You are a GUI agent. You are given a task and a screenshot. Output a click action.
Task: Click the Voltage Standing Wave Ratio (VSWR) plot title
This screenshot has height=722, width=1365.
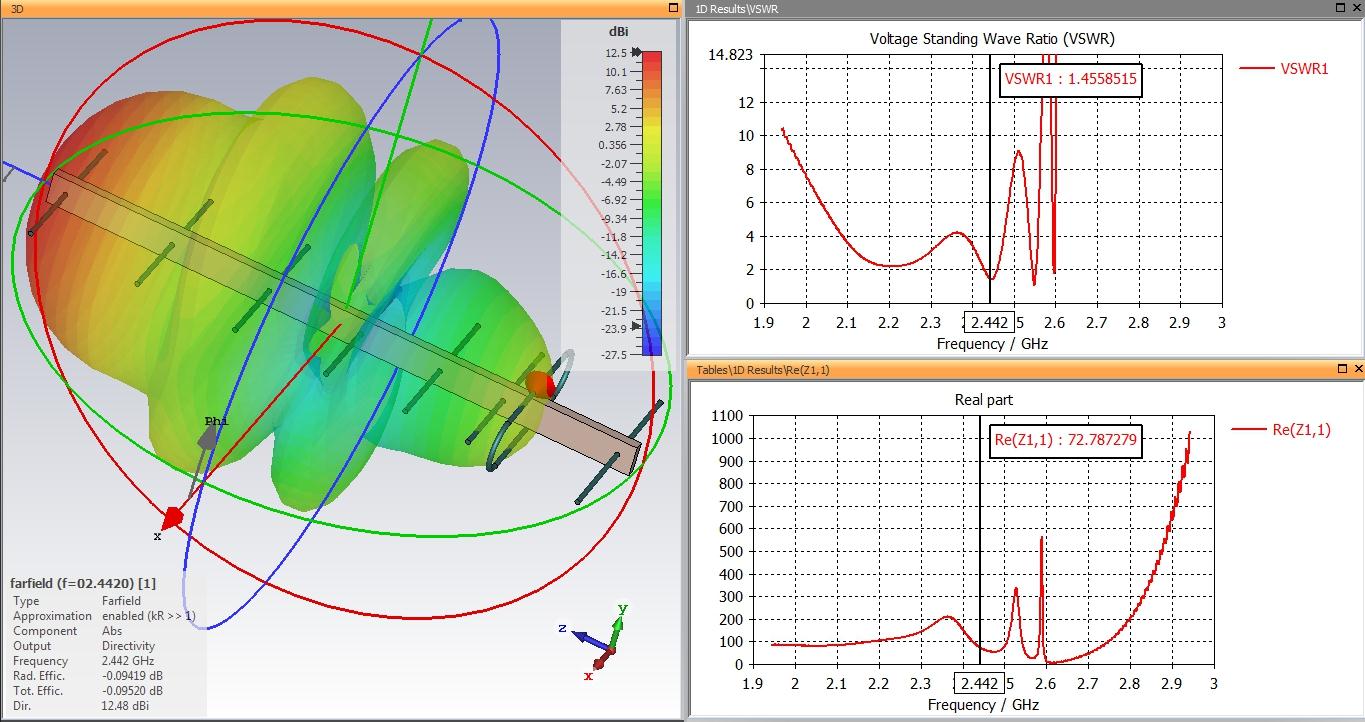(992, 39)
